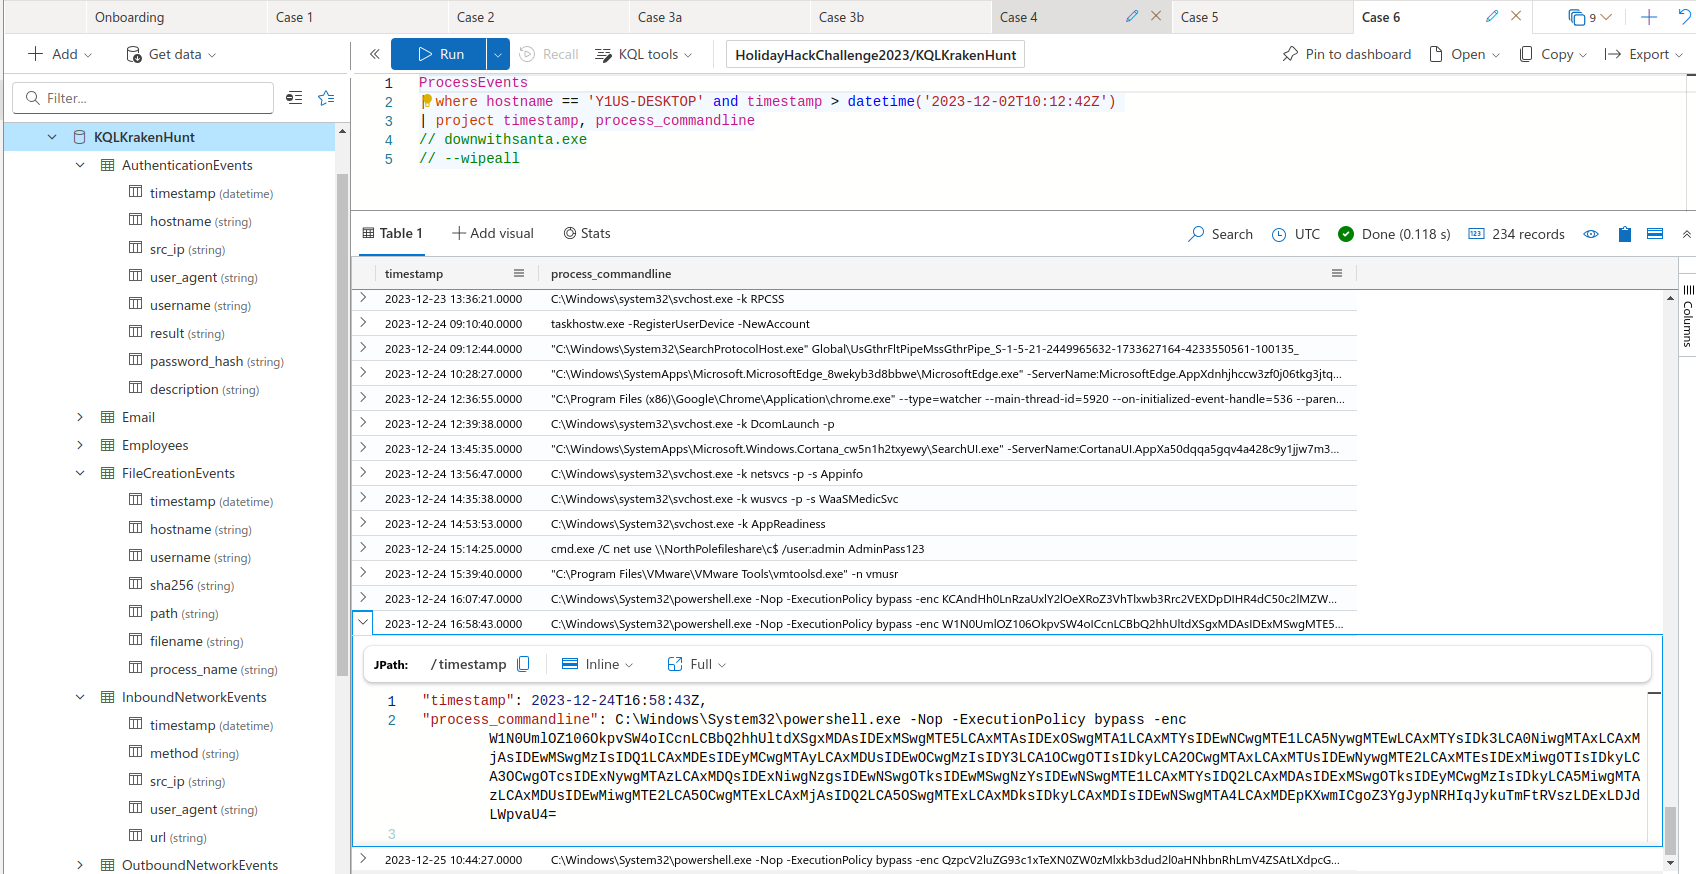Expand the 2023-12-25 10:44:27 row
The height and width of the screenshot is (874, 1696).
pos(363,859)
